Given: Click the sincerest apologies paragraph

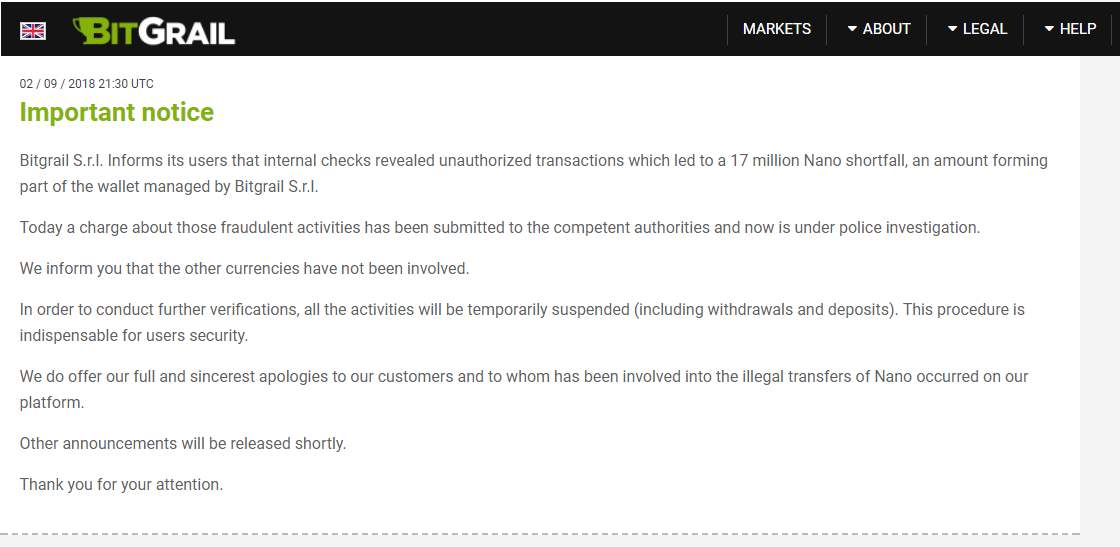Looking at the screenshot, I should (x=524, y=389).
